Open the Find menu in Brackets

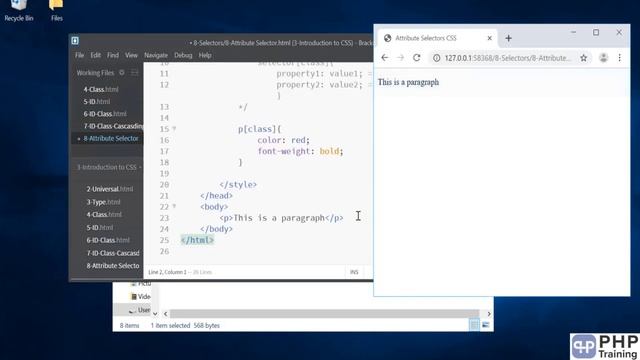tap(113, 55)
